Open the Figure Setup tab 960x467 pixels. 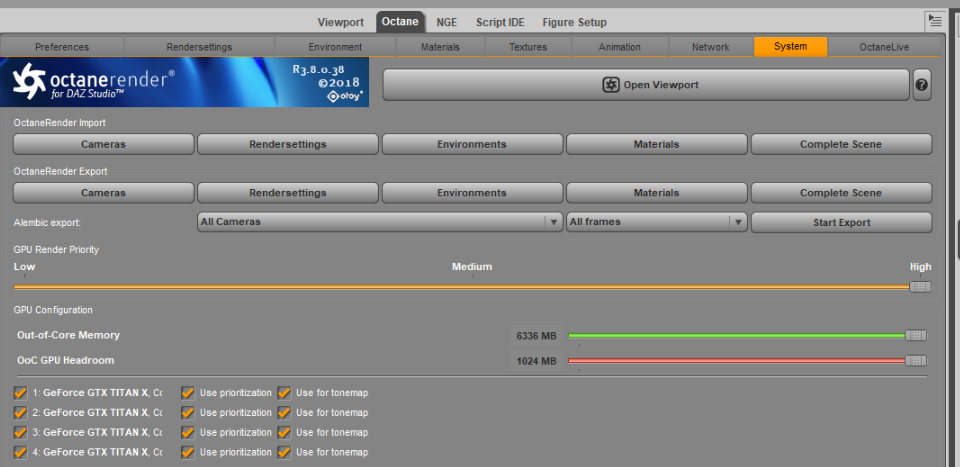coord(574,22)
